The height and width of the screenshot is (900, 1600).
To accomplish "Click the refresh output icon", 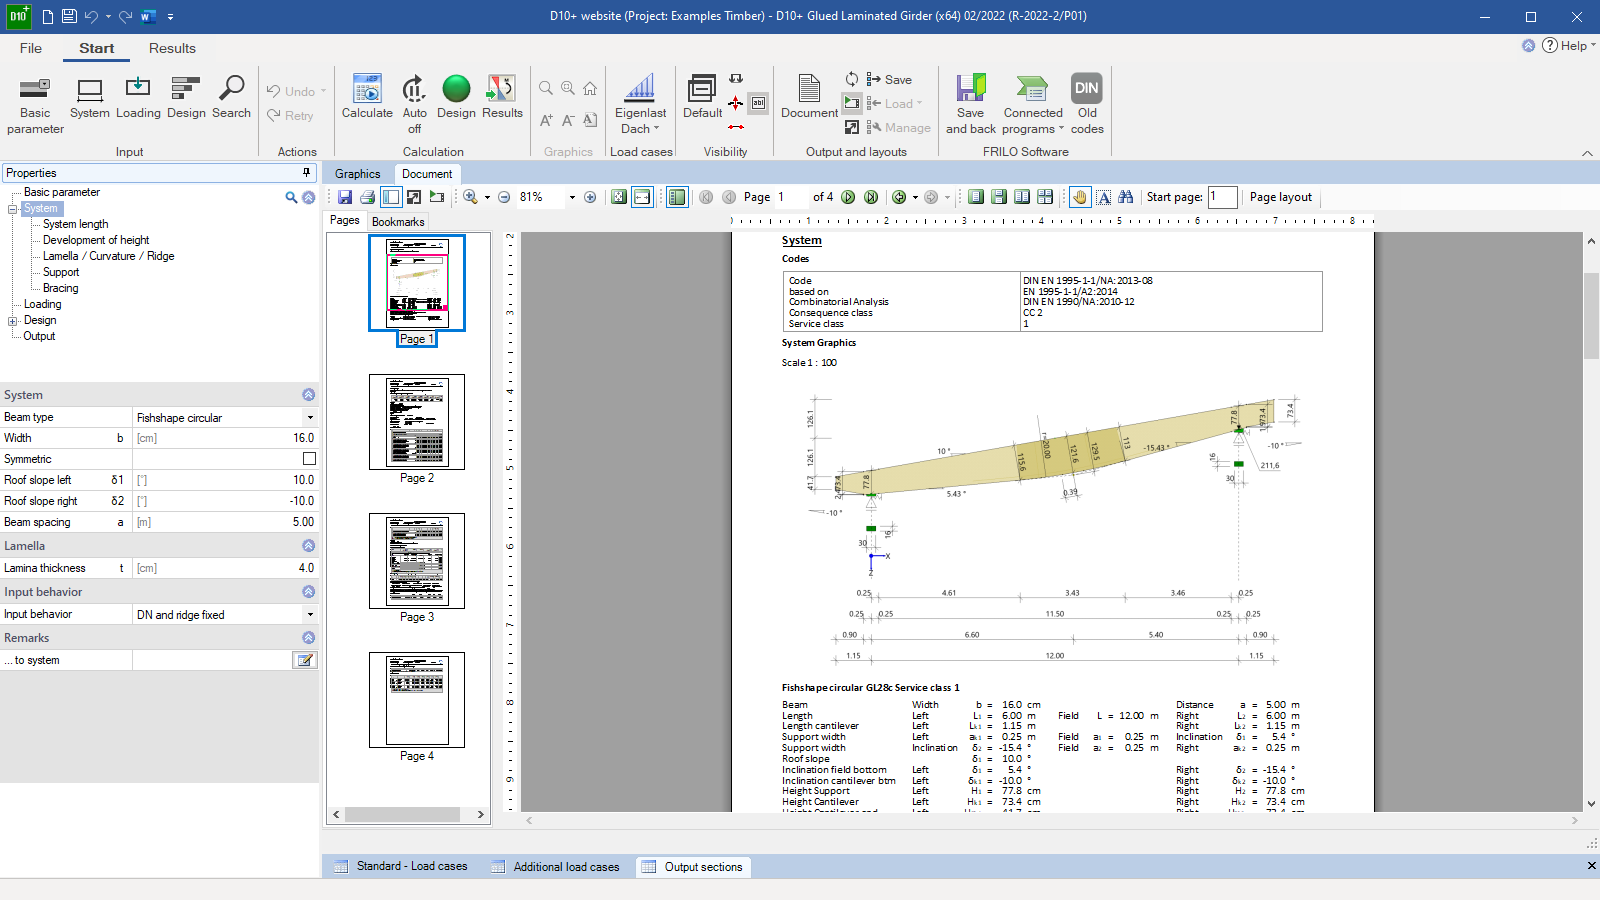I will pyautogui.click(x=851, y=79).
